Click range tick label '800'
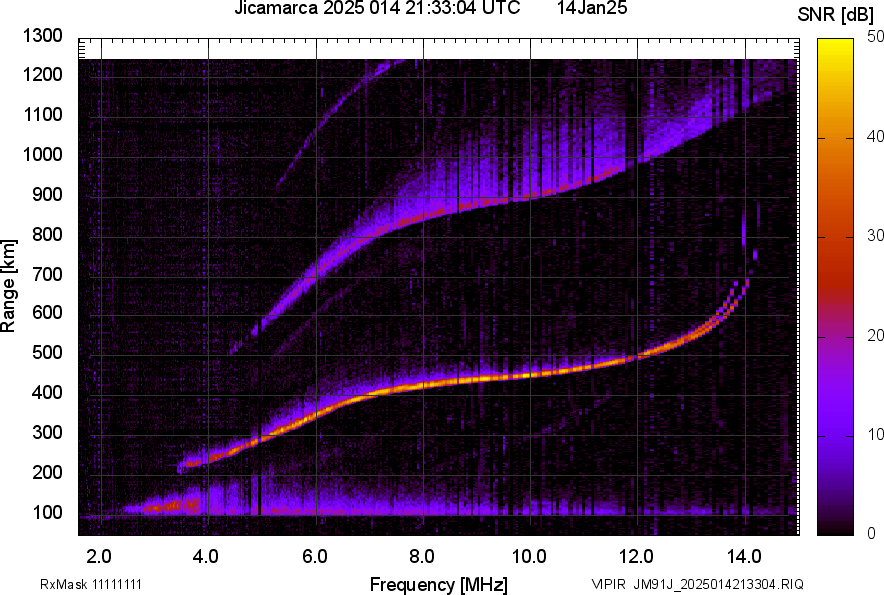The image size is (884, 595). pyautogui.click(x=47, y=234)
